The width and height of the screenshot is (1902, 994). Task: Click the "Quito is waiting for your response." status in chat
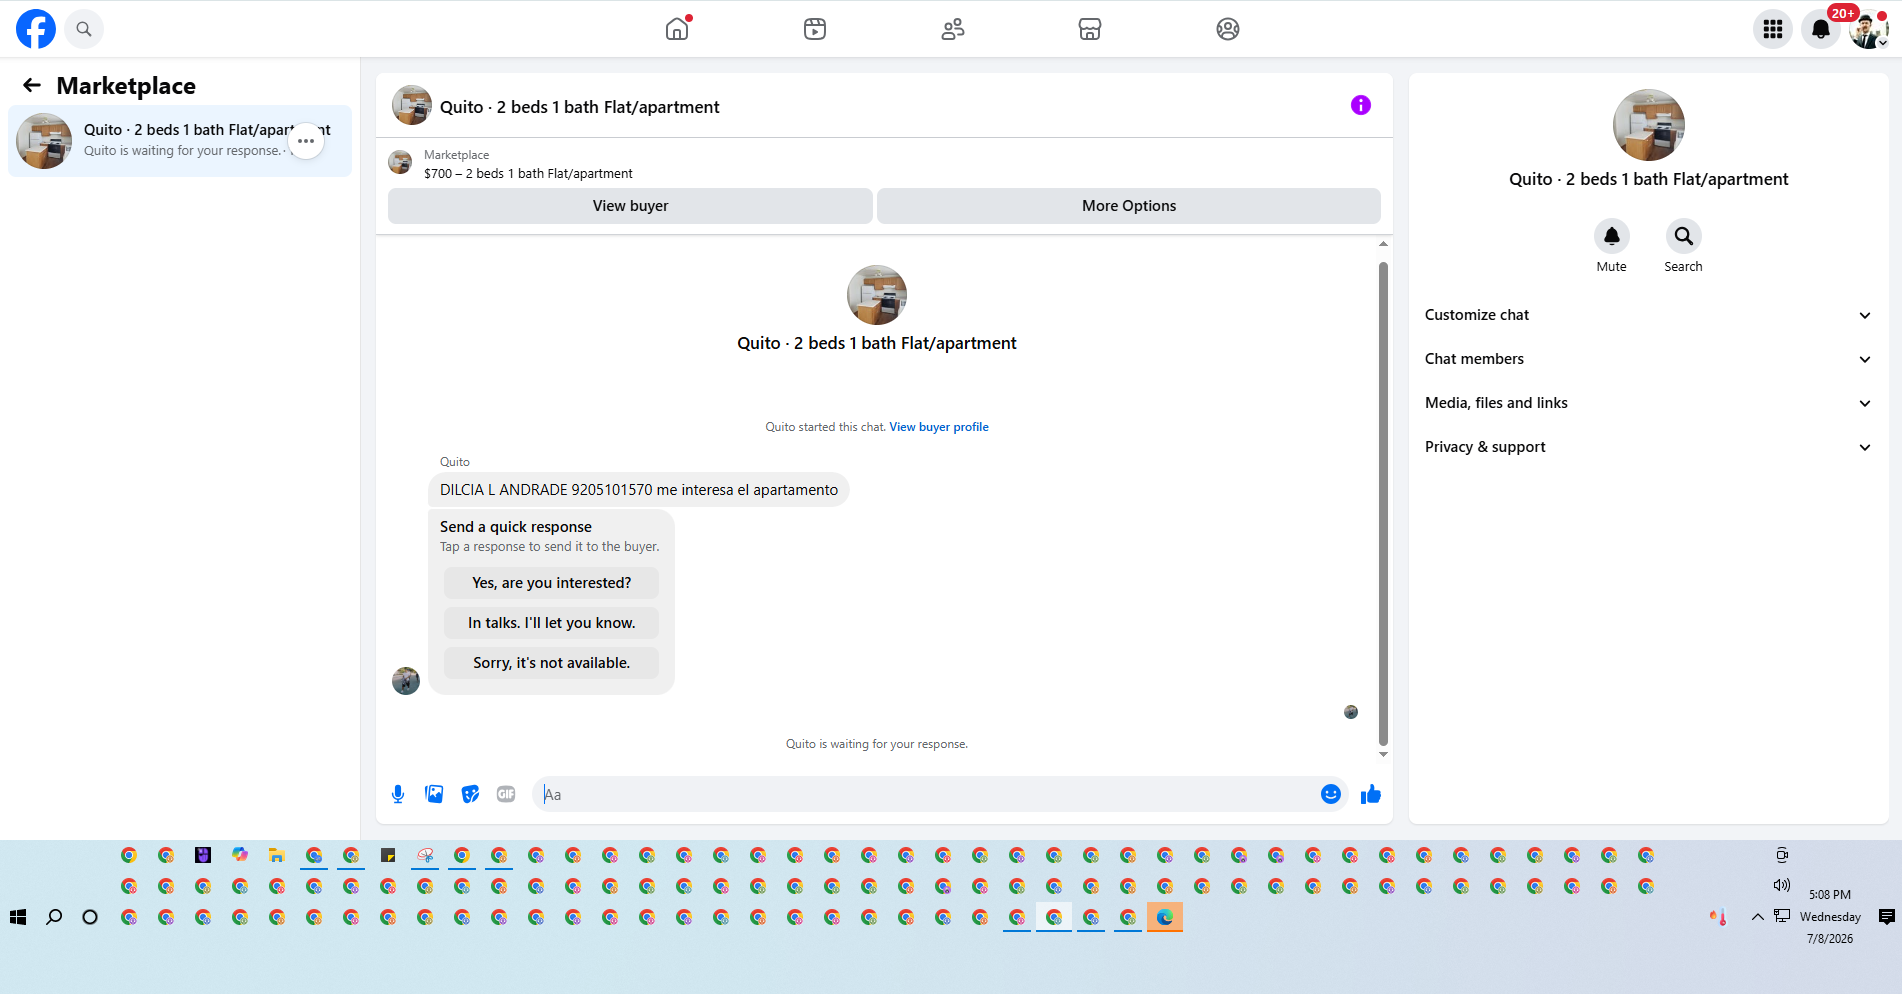coord(877,744)
